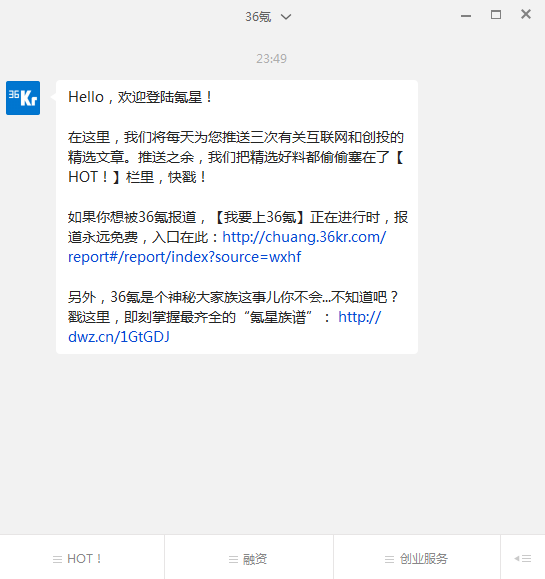Maximize the chat window
545x579 pixels.
(496, 15)
